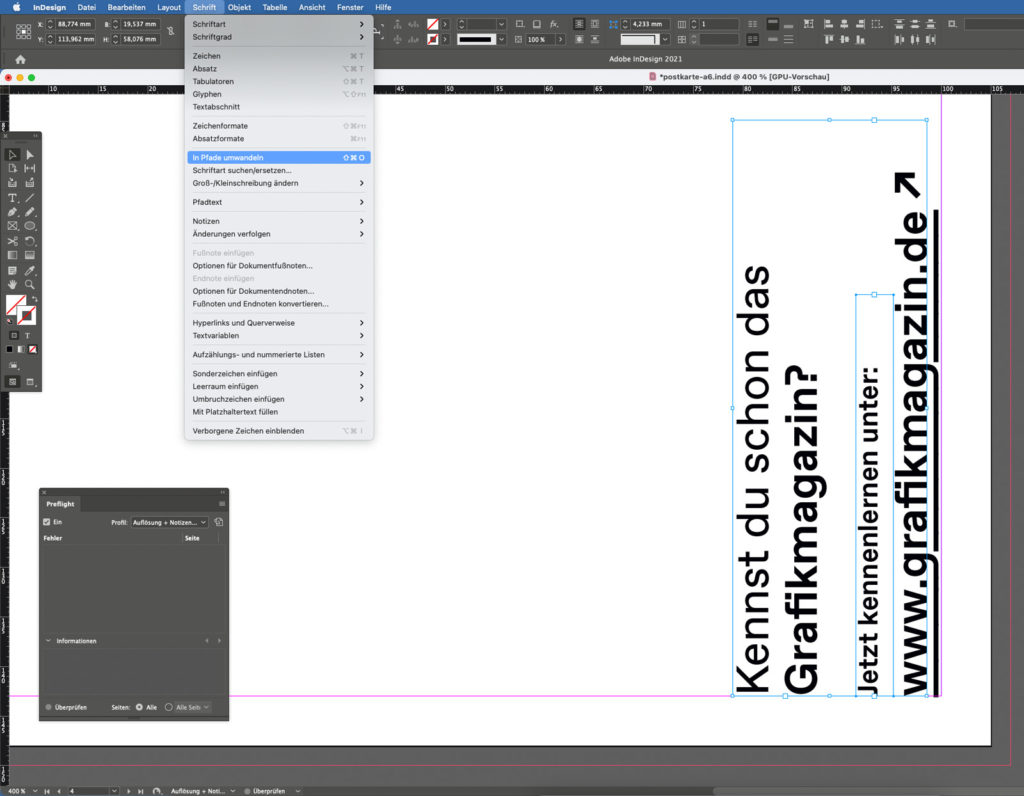
Task: Select the Zoom tool
Action: 30,285
